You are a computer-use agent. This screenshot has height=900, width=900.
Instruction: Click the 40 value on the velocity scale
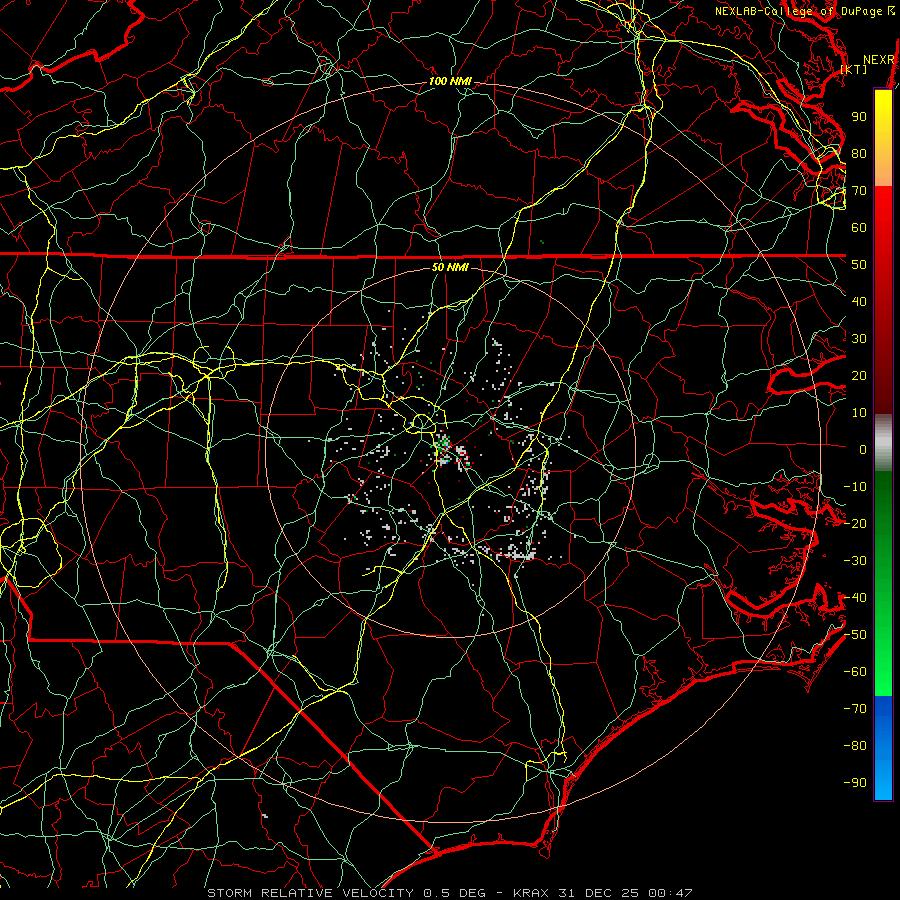(x=859, y=301)
